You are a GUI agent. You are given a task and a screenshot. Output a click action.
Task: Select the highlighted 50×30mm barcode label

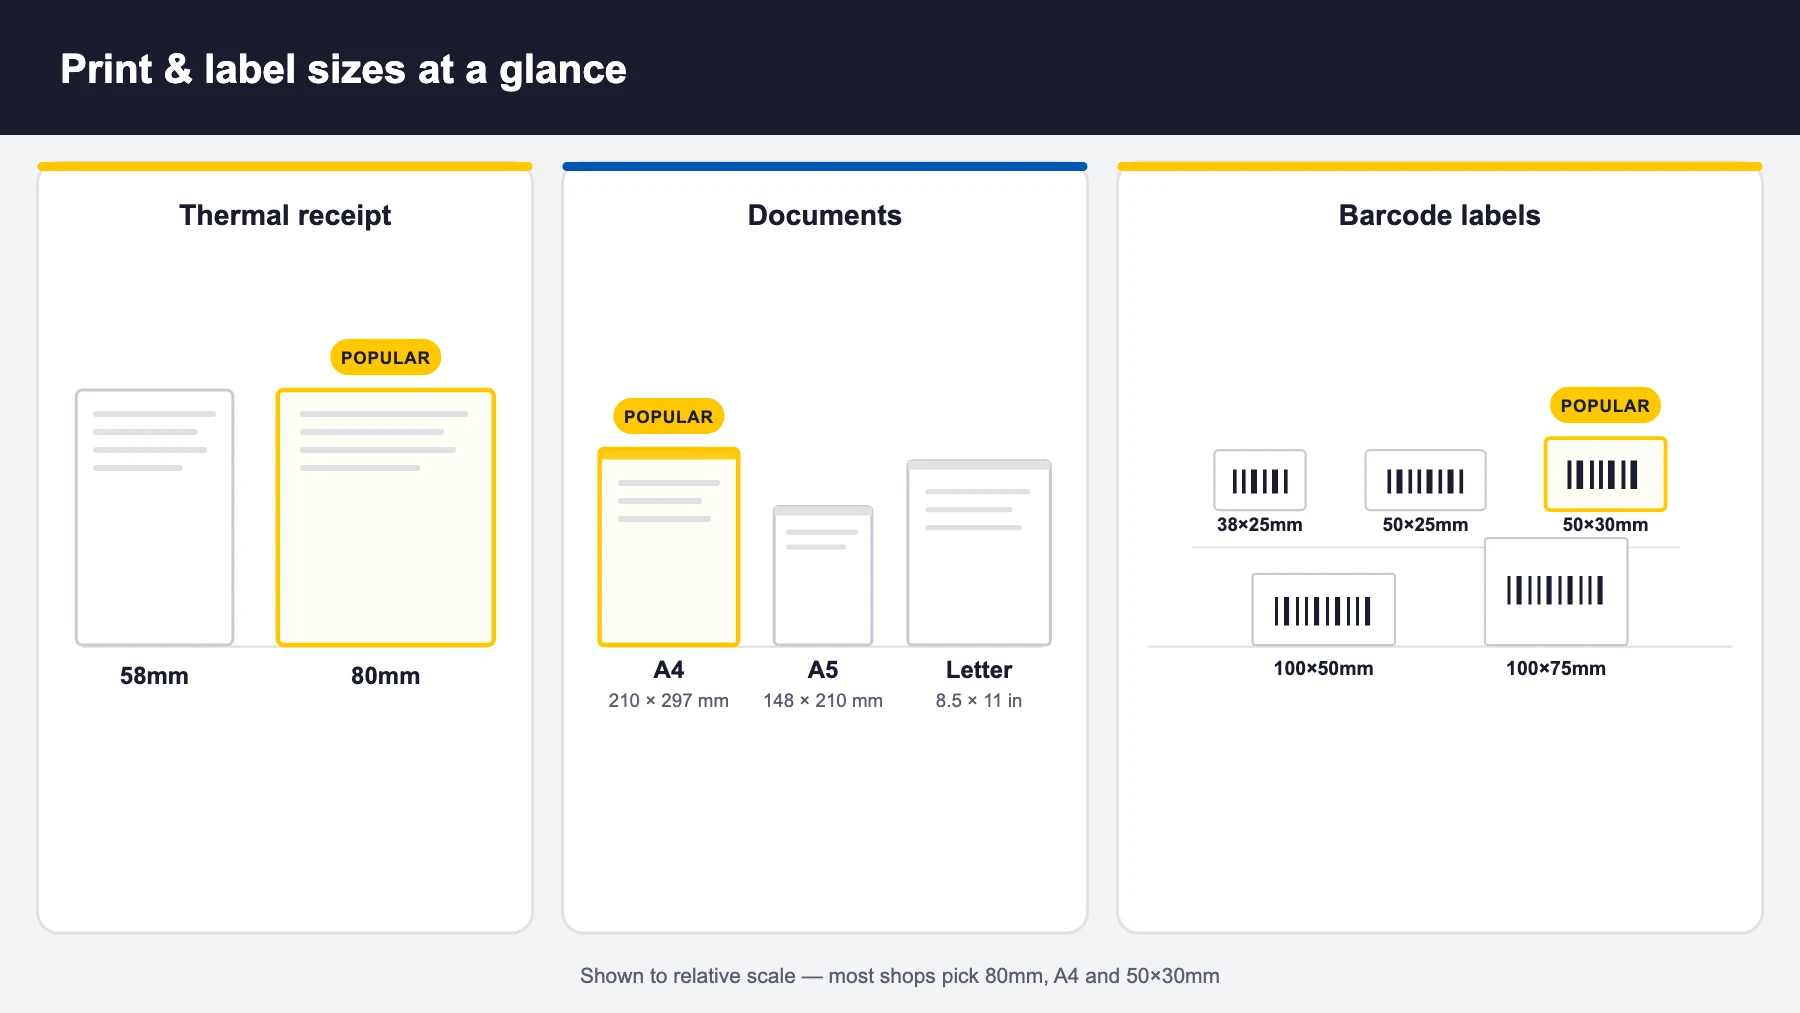[x=1605, y=474]
